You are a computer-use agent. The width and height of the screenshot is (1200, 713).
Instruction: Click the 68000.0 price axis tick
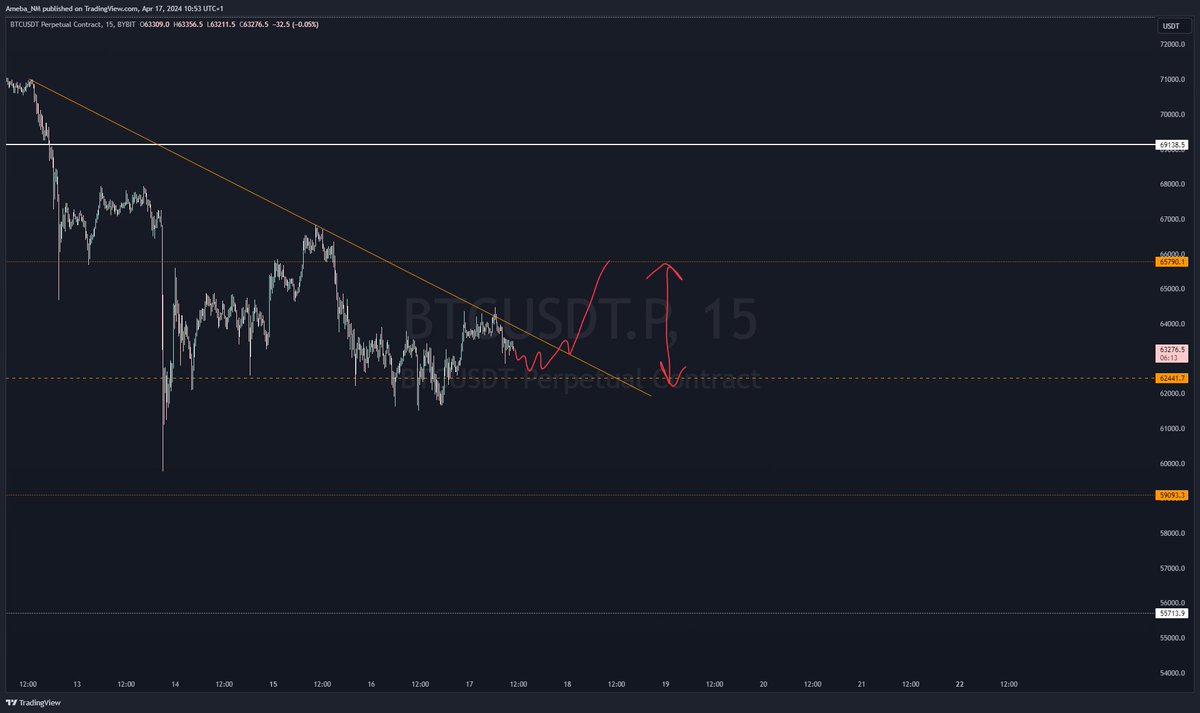tap(1172, 184)
